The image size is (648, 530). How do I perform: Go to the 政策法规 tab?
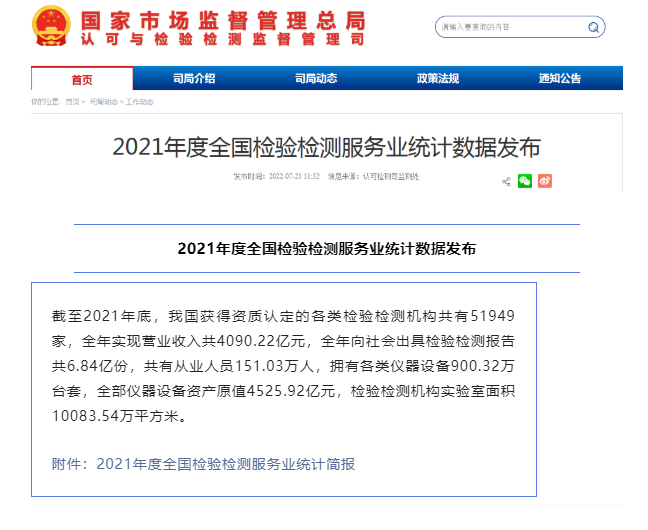pos(437,78)
